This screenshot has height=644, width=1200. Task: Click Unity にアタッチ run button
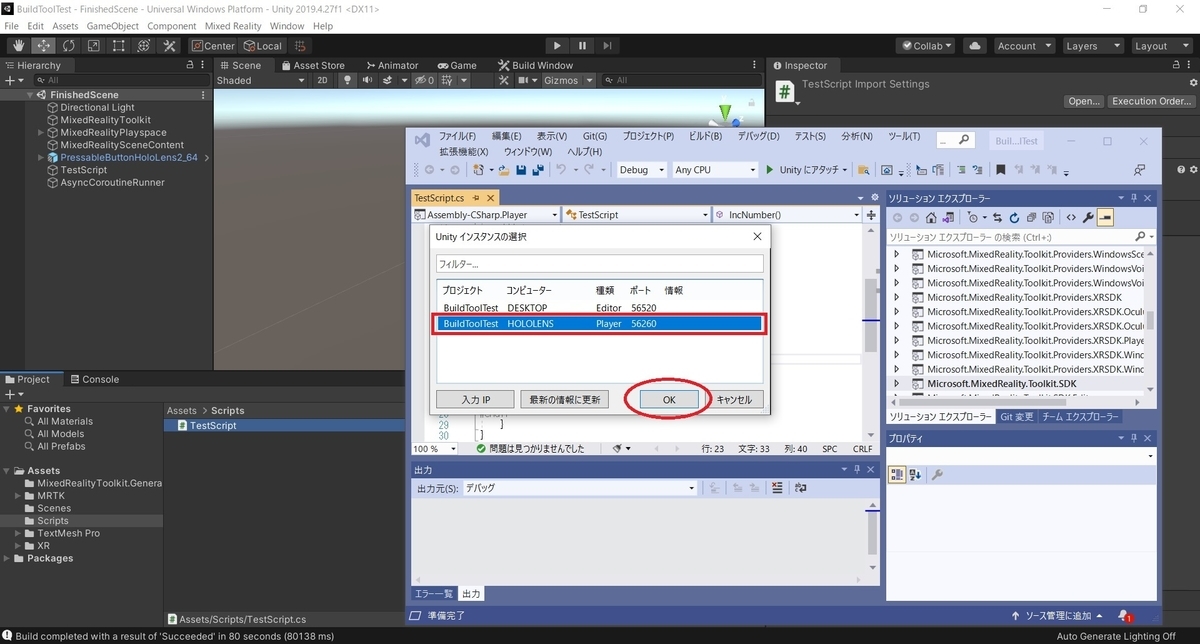806,170
